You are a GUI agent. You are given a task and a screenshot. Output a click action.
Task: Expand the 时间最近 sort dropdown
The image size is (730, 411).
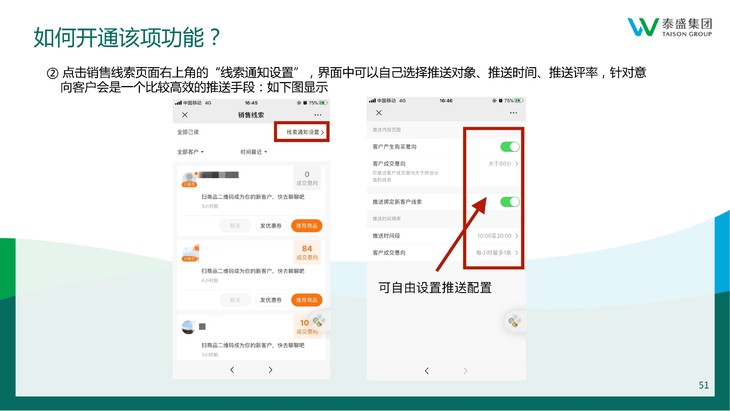[254, 152]
